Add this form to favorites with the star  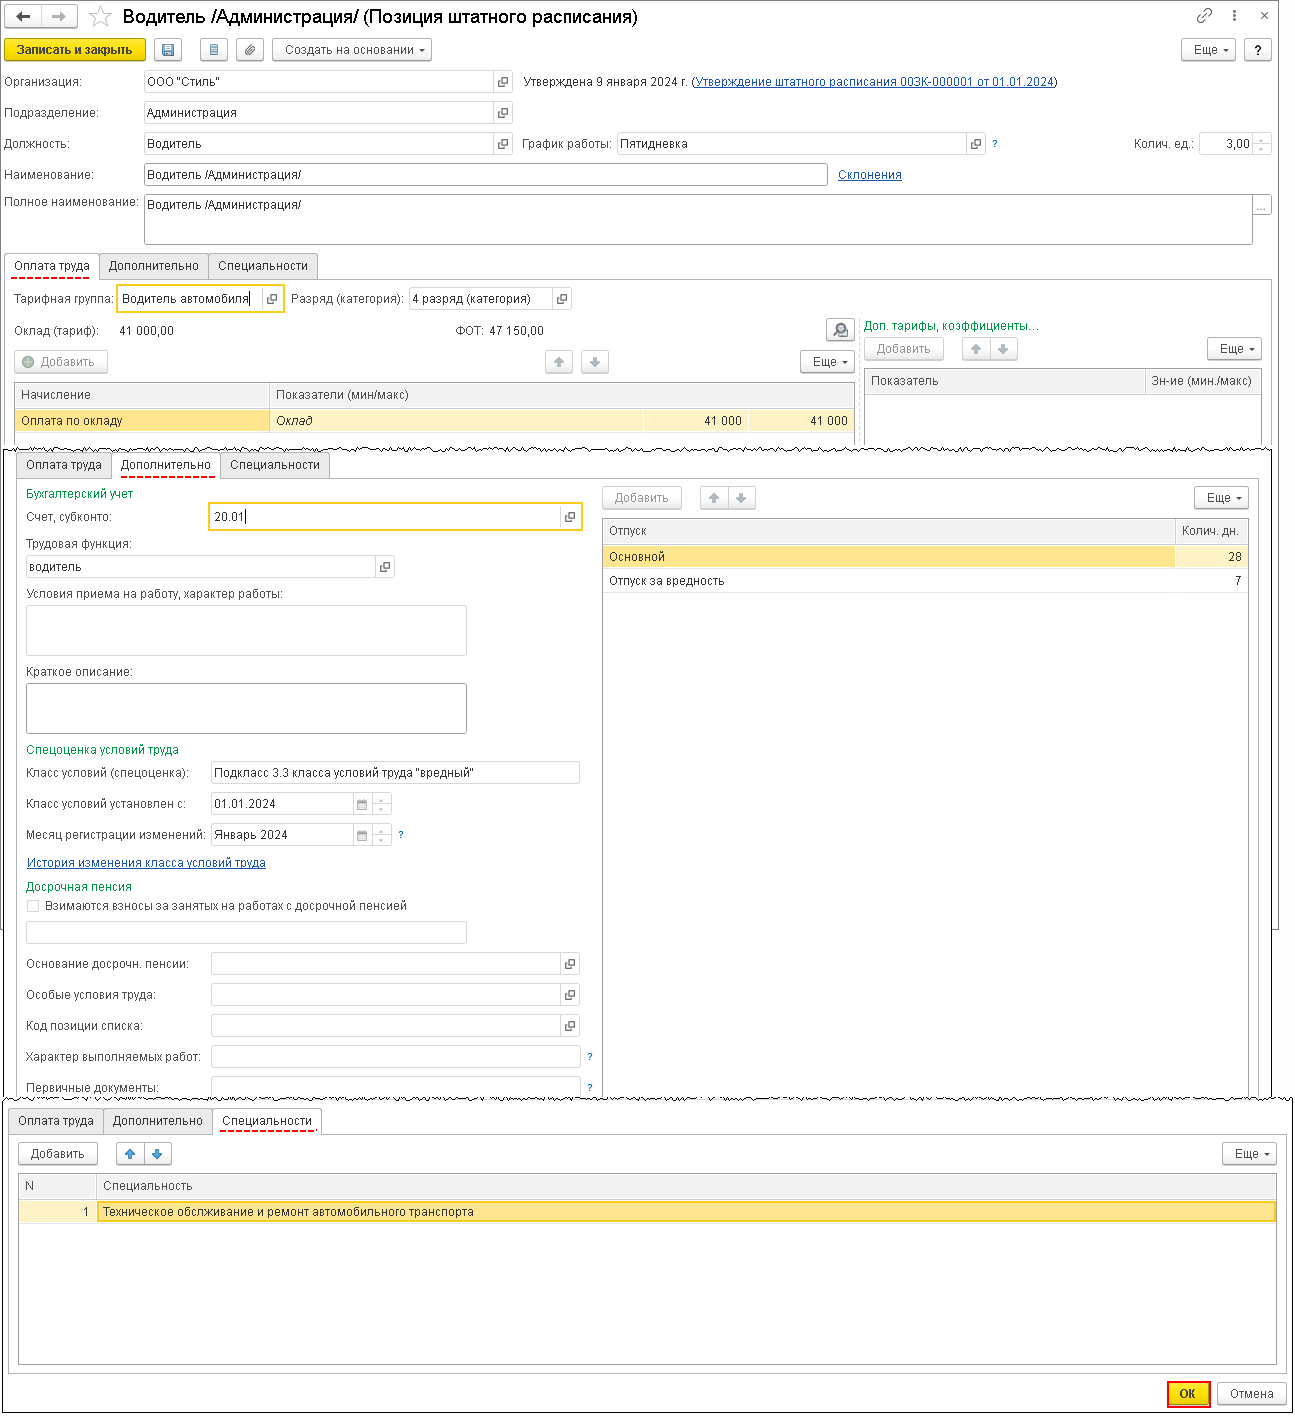click(100, 17)
